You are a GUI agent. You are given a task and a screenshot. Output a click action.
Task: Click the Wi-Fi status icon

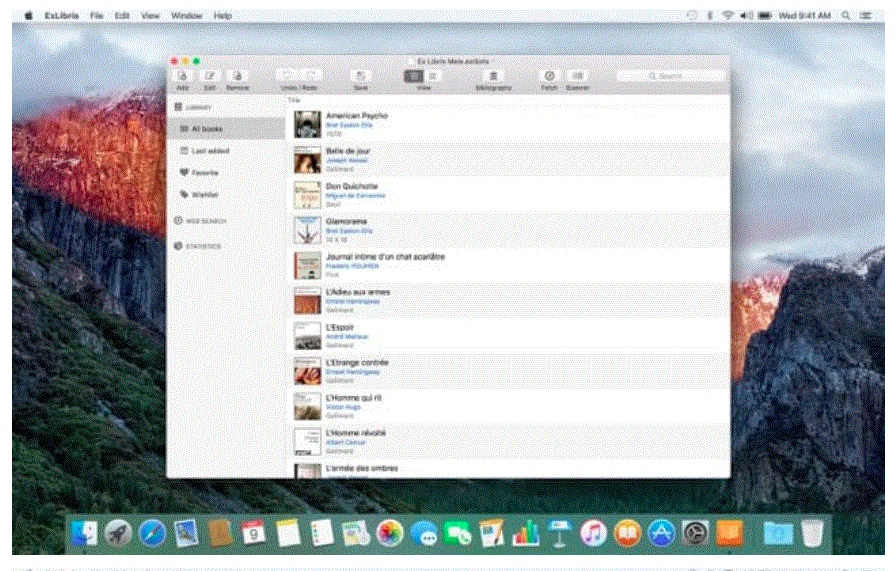click(727, 15)
